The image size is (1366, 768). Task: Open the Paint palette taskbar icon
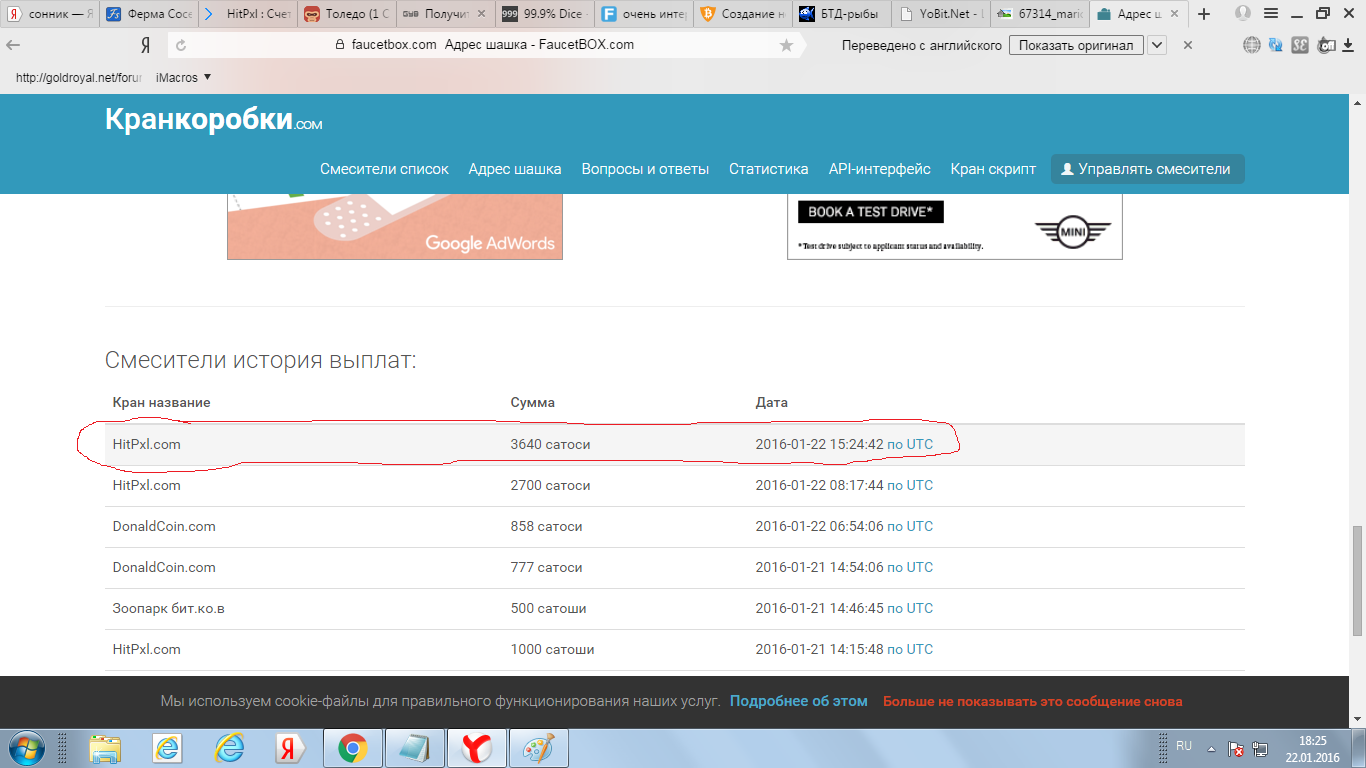538,748
